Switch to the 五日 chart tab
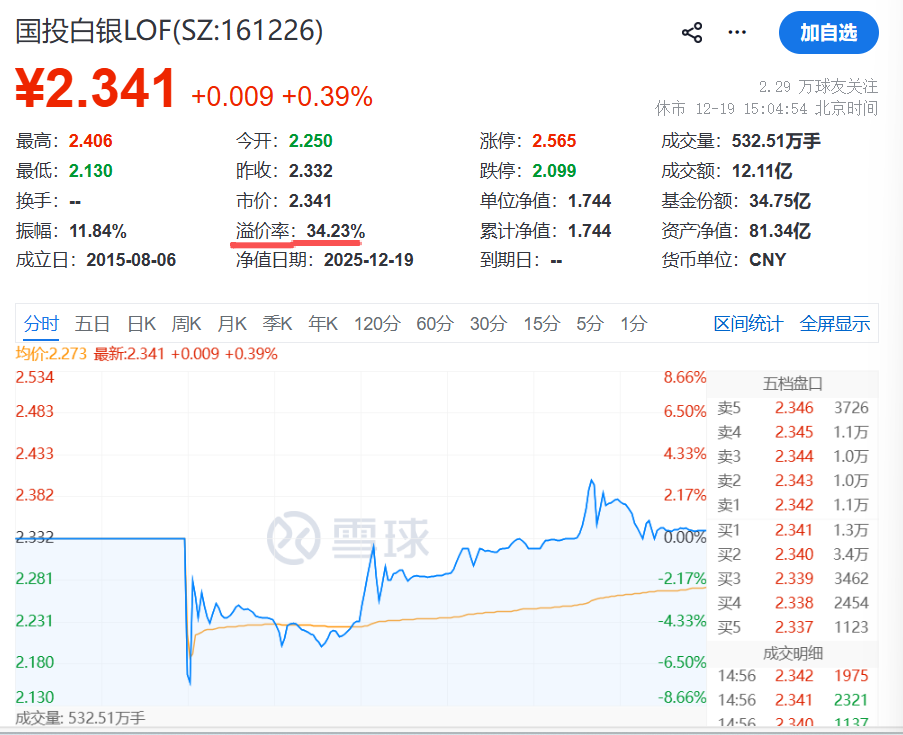903x735 pixels. pos(92,323)
